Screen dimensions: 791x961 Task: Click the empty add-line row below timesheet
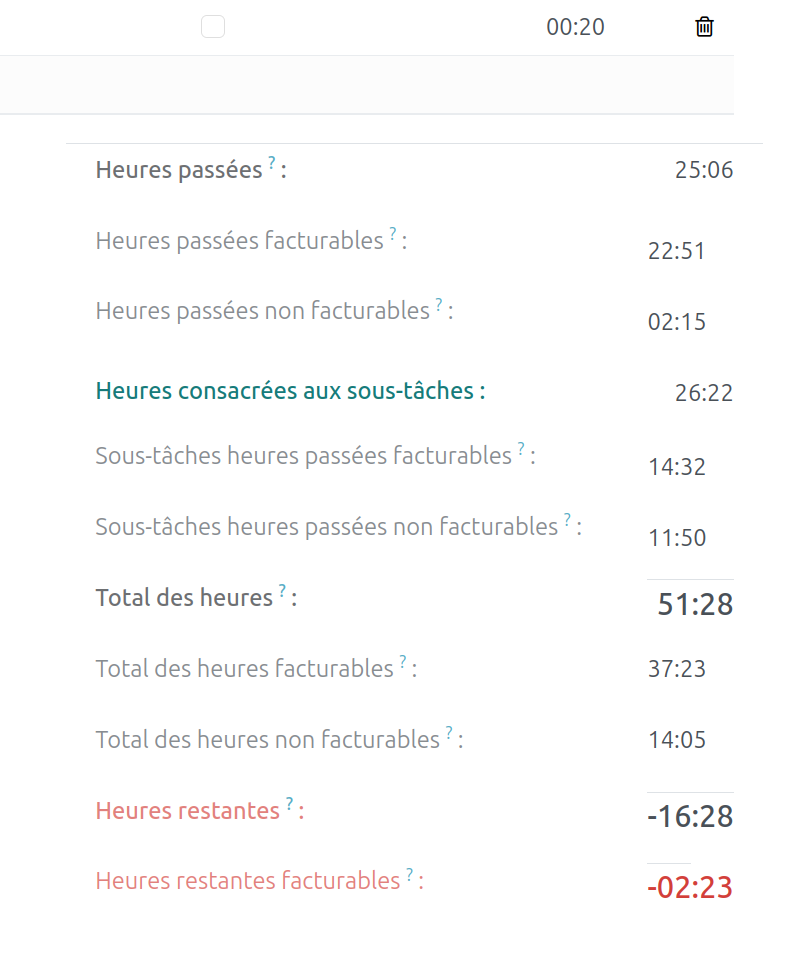pyautogui.click(x=366, y=85)
